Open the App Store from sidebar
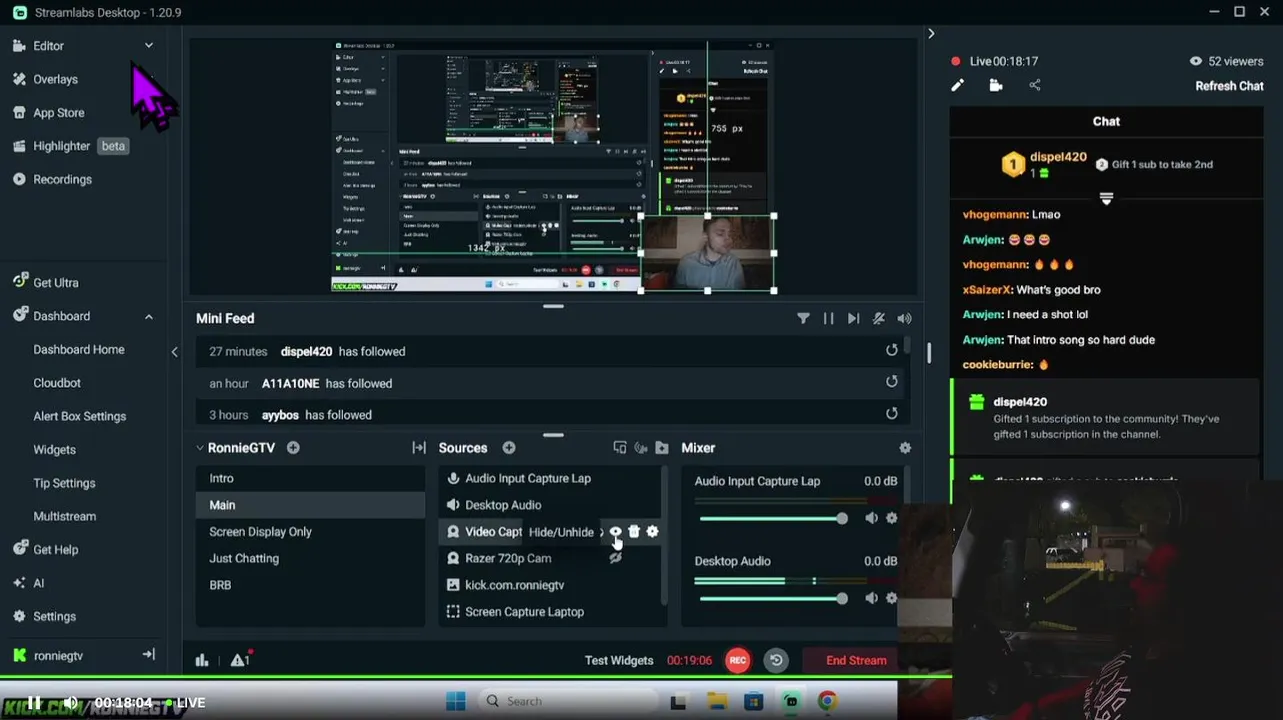 tap(58, 113)
